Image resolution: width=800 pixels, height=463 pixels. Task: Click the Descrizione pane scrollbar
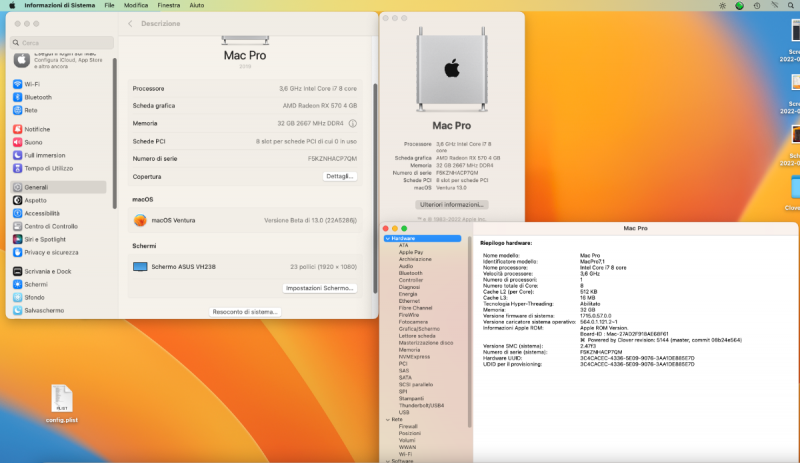point(376,188)
